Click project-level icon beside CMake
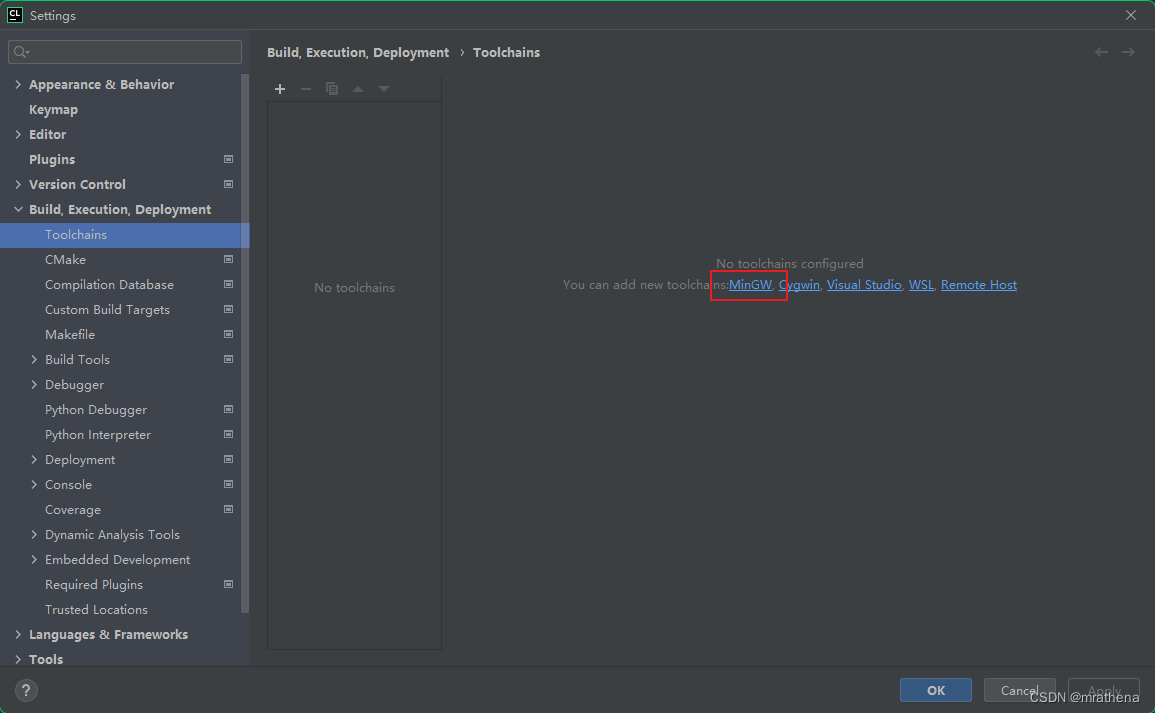1155x713 pixels. [228, 259]
